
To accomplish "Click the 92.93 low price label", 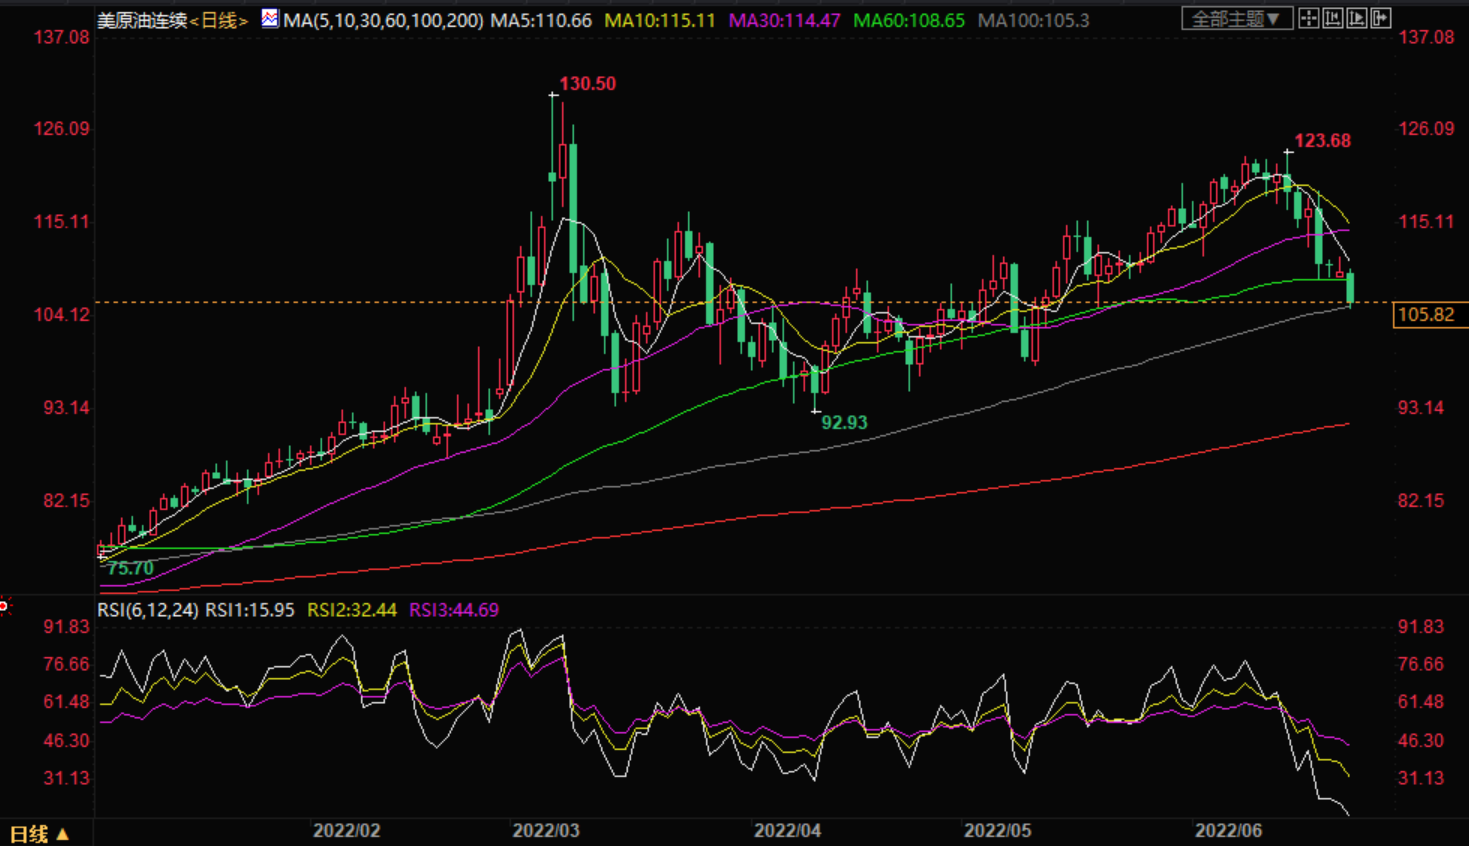I will pyautogui.click(x=844, y=423).
